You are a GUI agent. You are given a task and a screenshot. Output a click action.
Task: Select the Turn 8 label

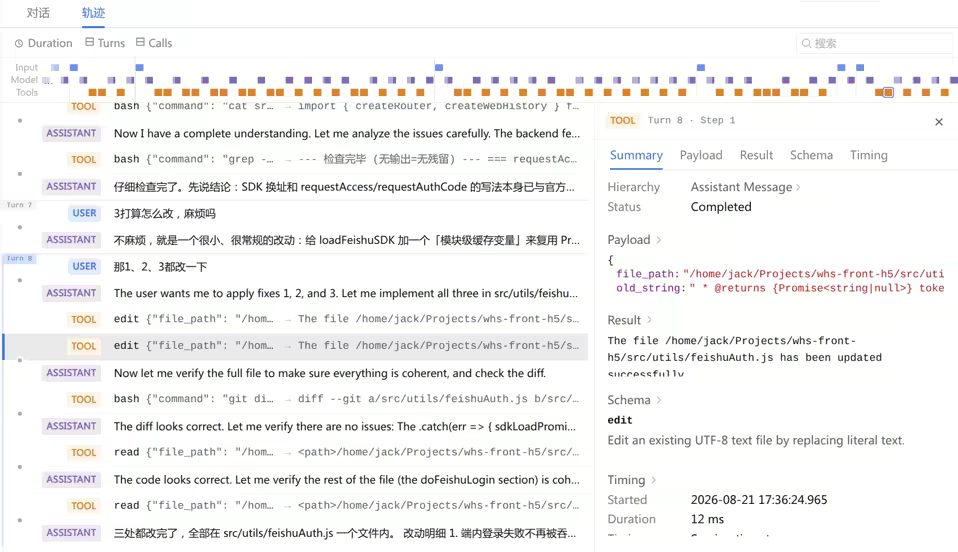point(19,258)
